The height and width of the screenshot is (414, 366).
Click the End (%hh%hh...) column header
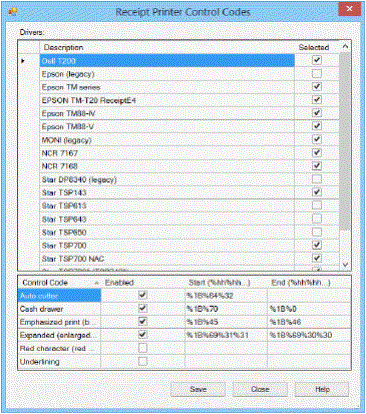309,283
